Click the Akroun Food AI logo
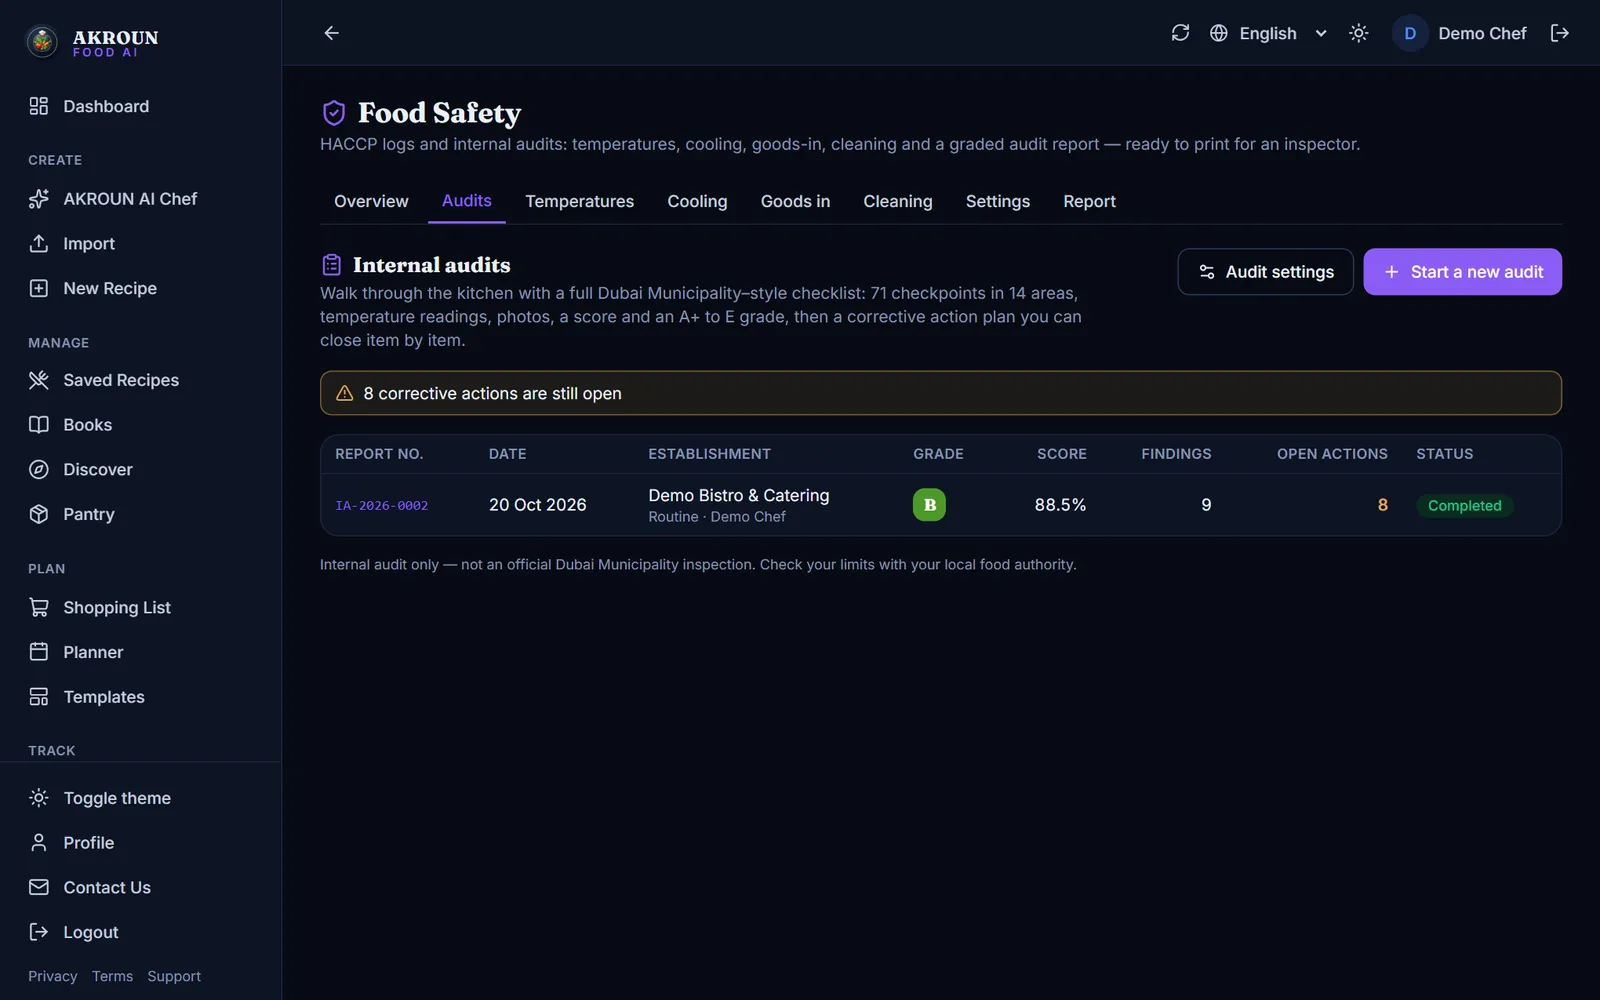The image size is (1600, 1000). [92, 41]
